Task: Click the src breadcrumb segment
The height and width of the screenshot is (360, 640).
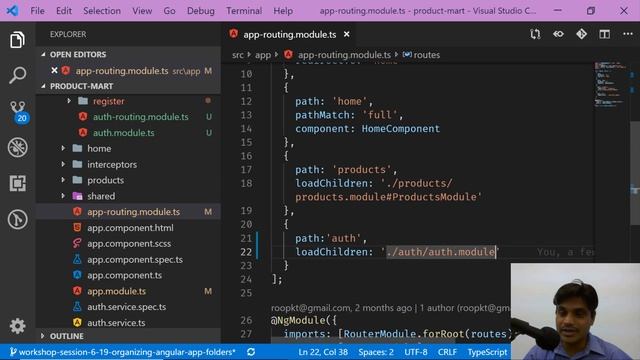Action: 238,55
